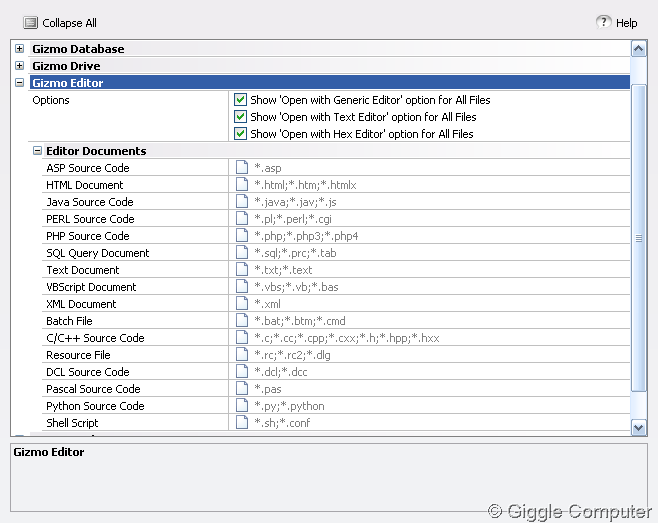Select the Java Source Code row label

(90, 202)
